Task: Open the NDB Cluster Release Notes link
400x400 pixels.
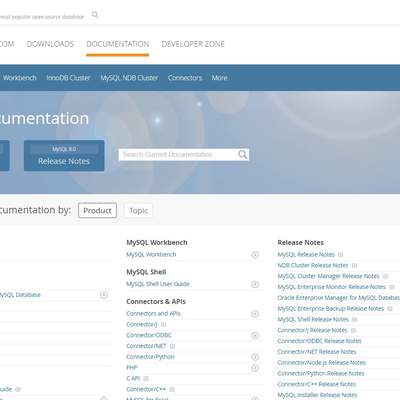Action: [x=313, y=265]
